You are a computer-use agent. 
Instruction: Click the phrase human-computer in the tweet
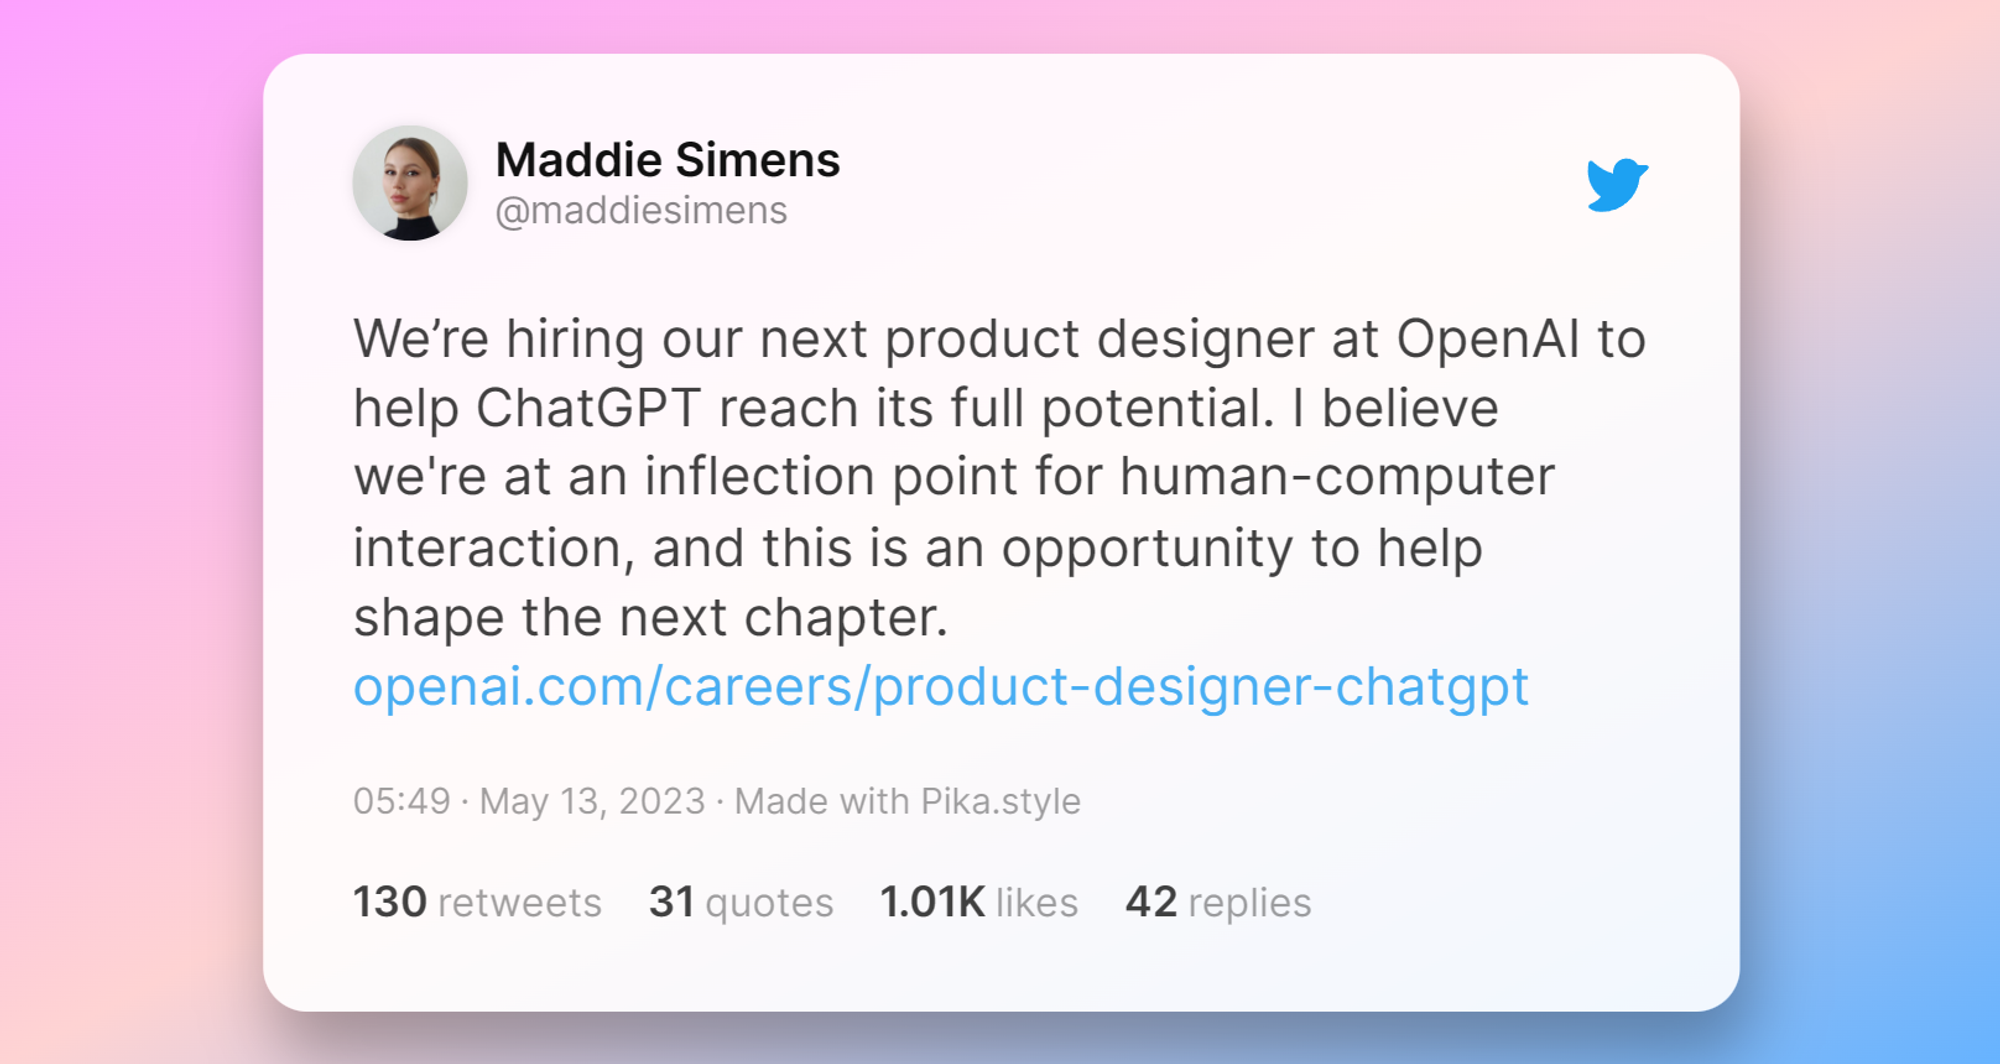pos(1337,477)
